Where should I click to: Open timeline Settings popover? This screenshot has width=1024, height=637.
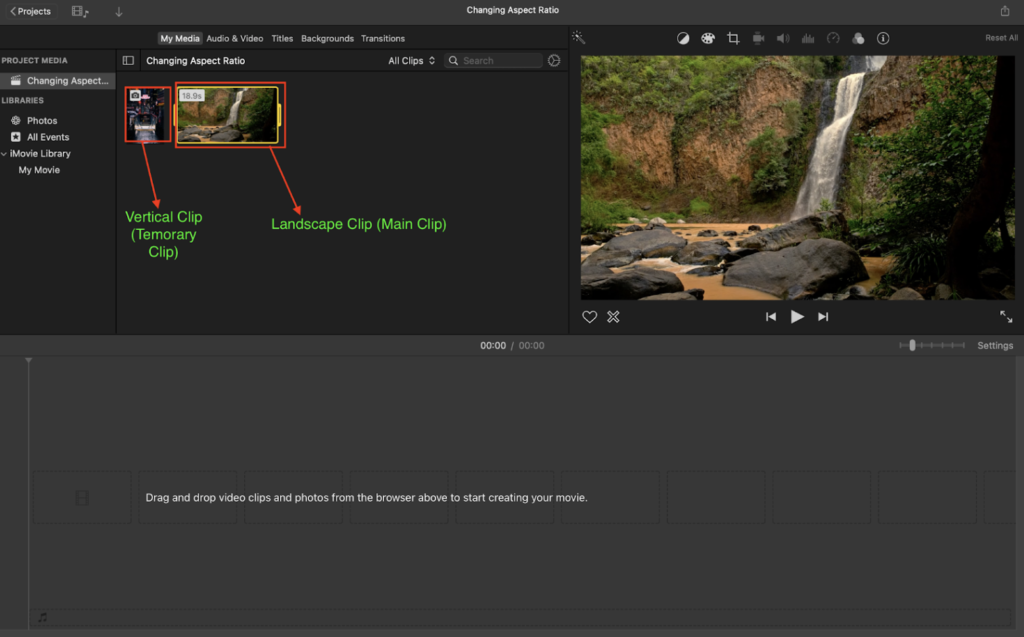(x=995, y=346)
